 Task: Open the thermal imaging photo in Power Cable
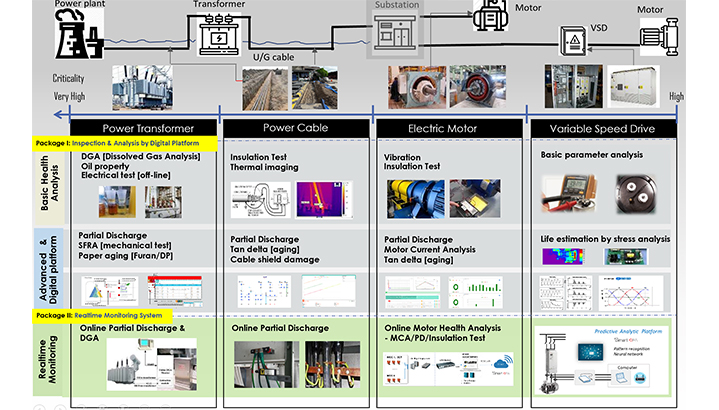coord(325,199)
